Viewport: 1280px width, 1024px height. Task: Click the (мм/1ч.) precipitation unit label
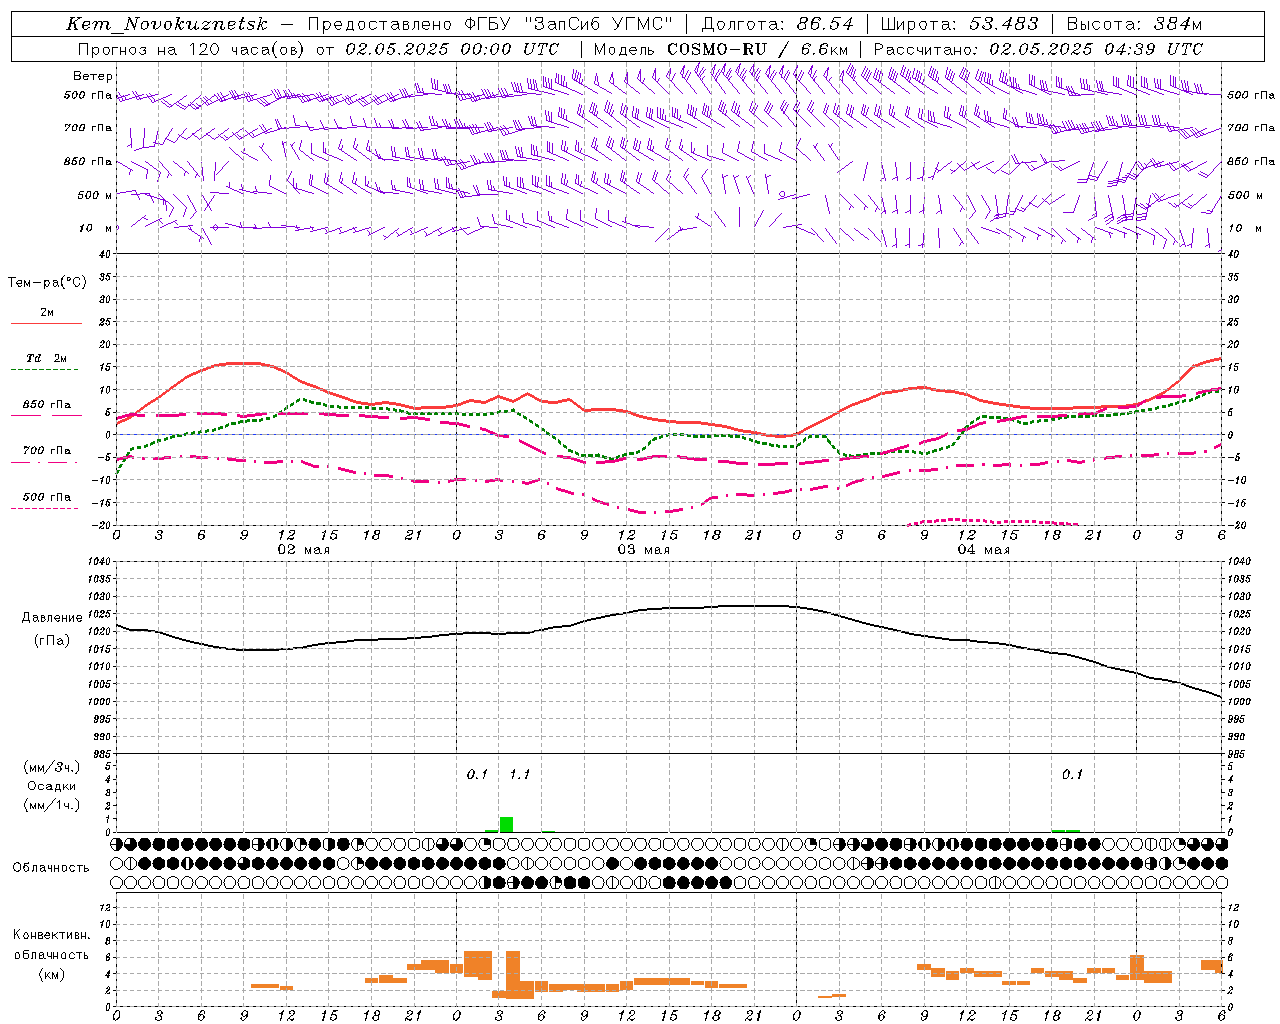point(52,805)
